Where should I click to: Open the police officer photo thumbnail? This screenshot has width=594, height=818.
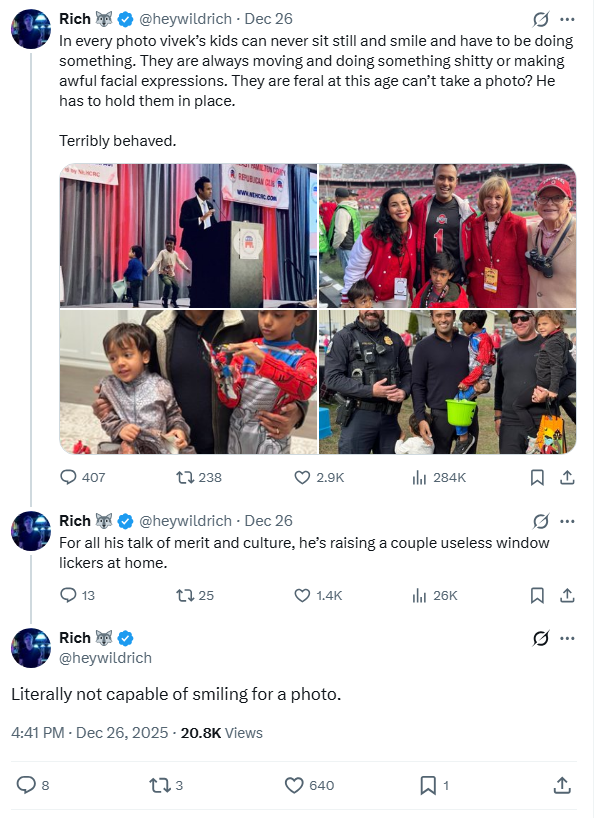pos(447,382)
